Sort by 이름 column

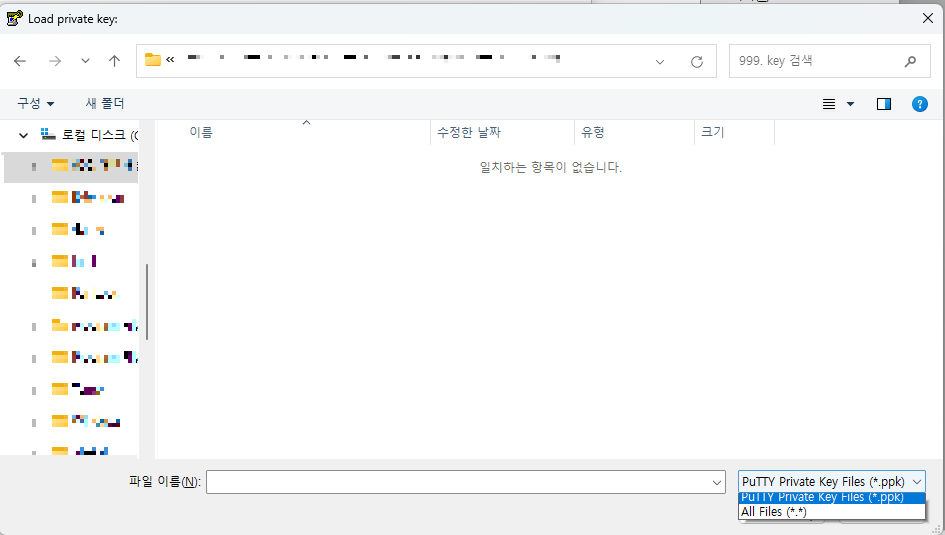[x=201, y=133]
